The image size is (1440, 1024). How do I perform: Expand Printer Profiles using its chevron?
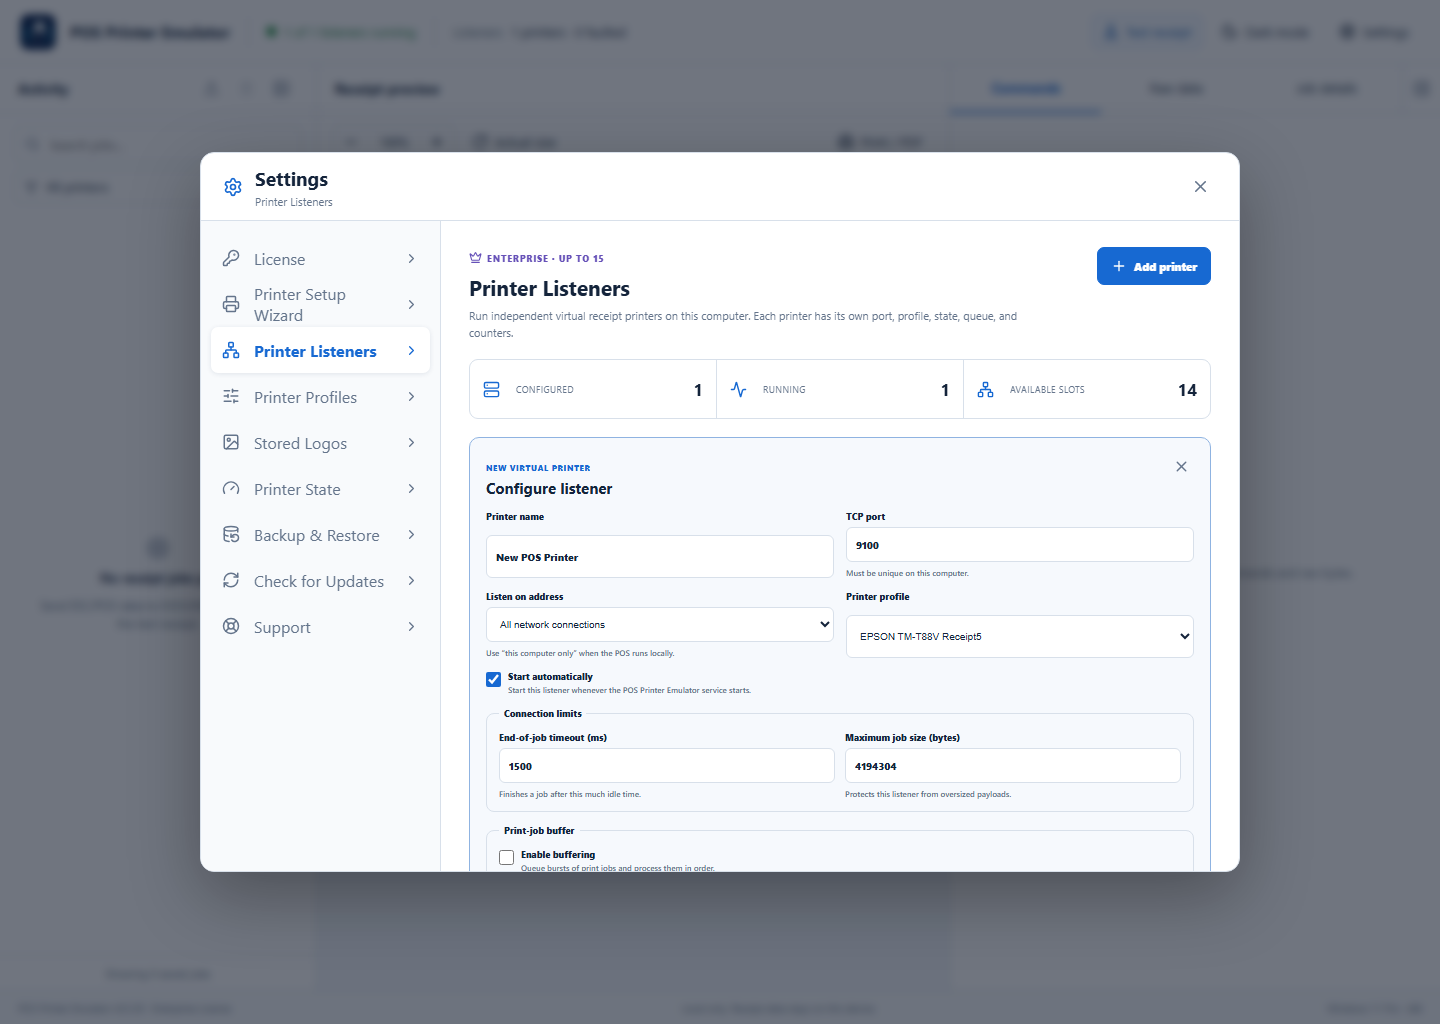pos(411,397)
